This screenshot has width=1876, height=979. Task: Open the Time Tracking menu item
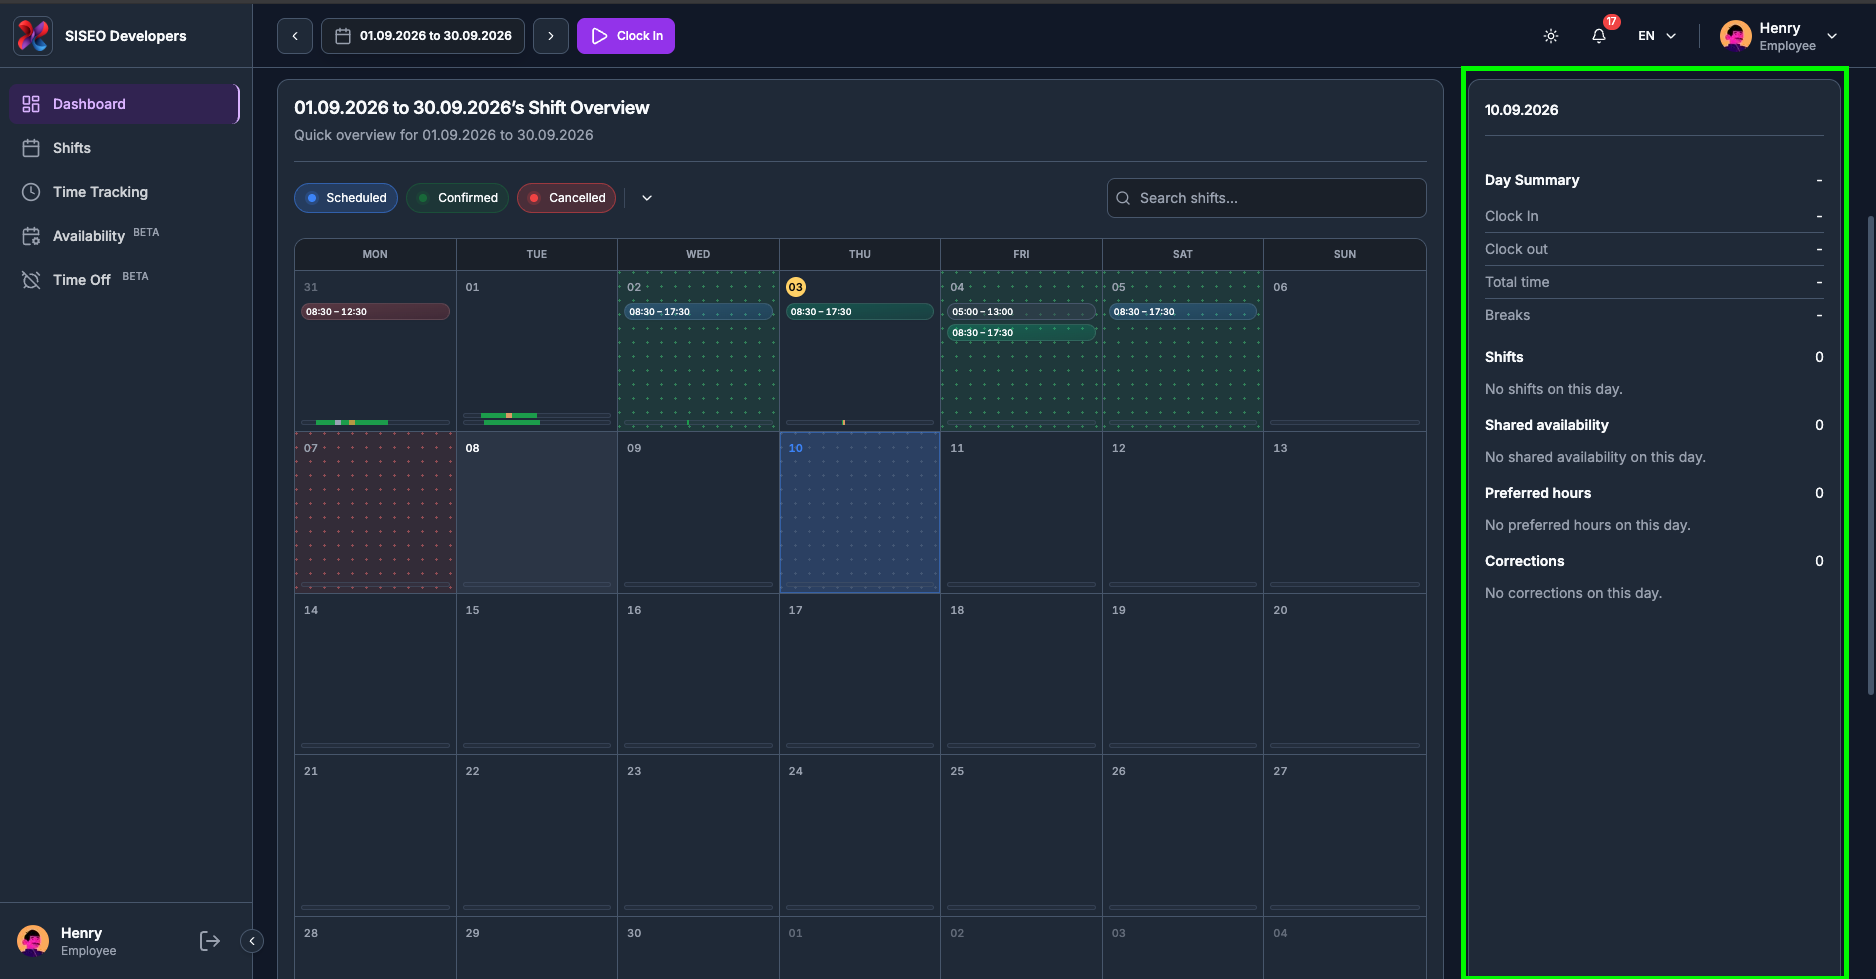pyautogui.click(x=125, y=192)
